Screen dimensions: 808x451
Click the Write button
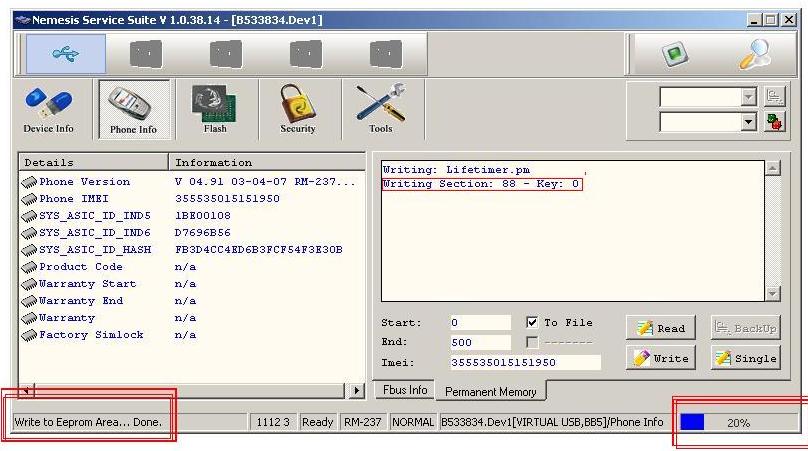tap(661, 358)
